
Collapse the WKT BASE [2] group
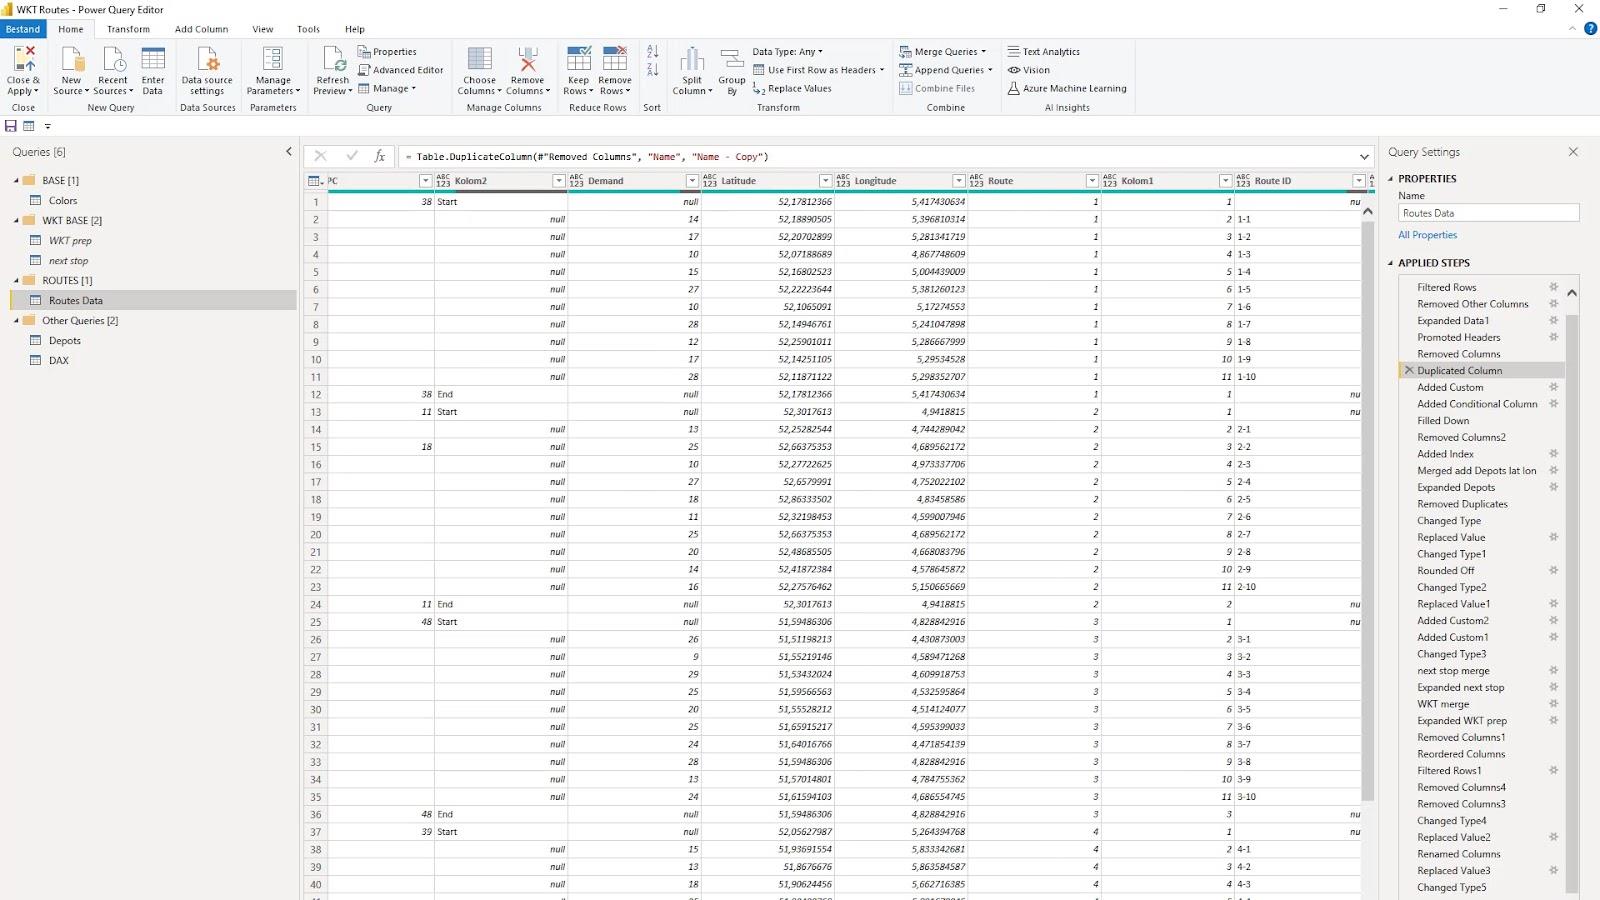coord(16,221)
